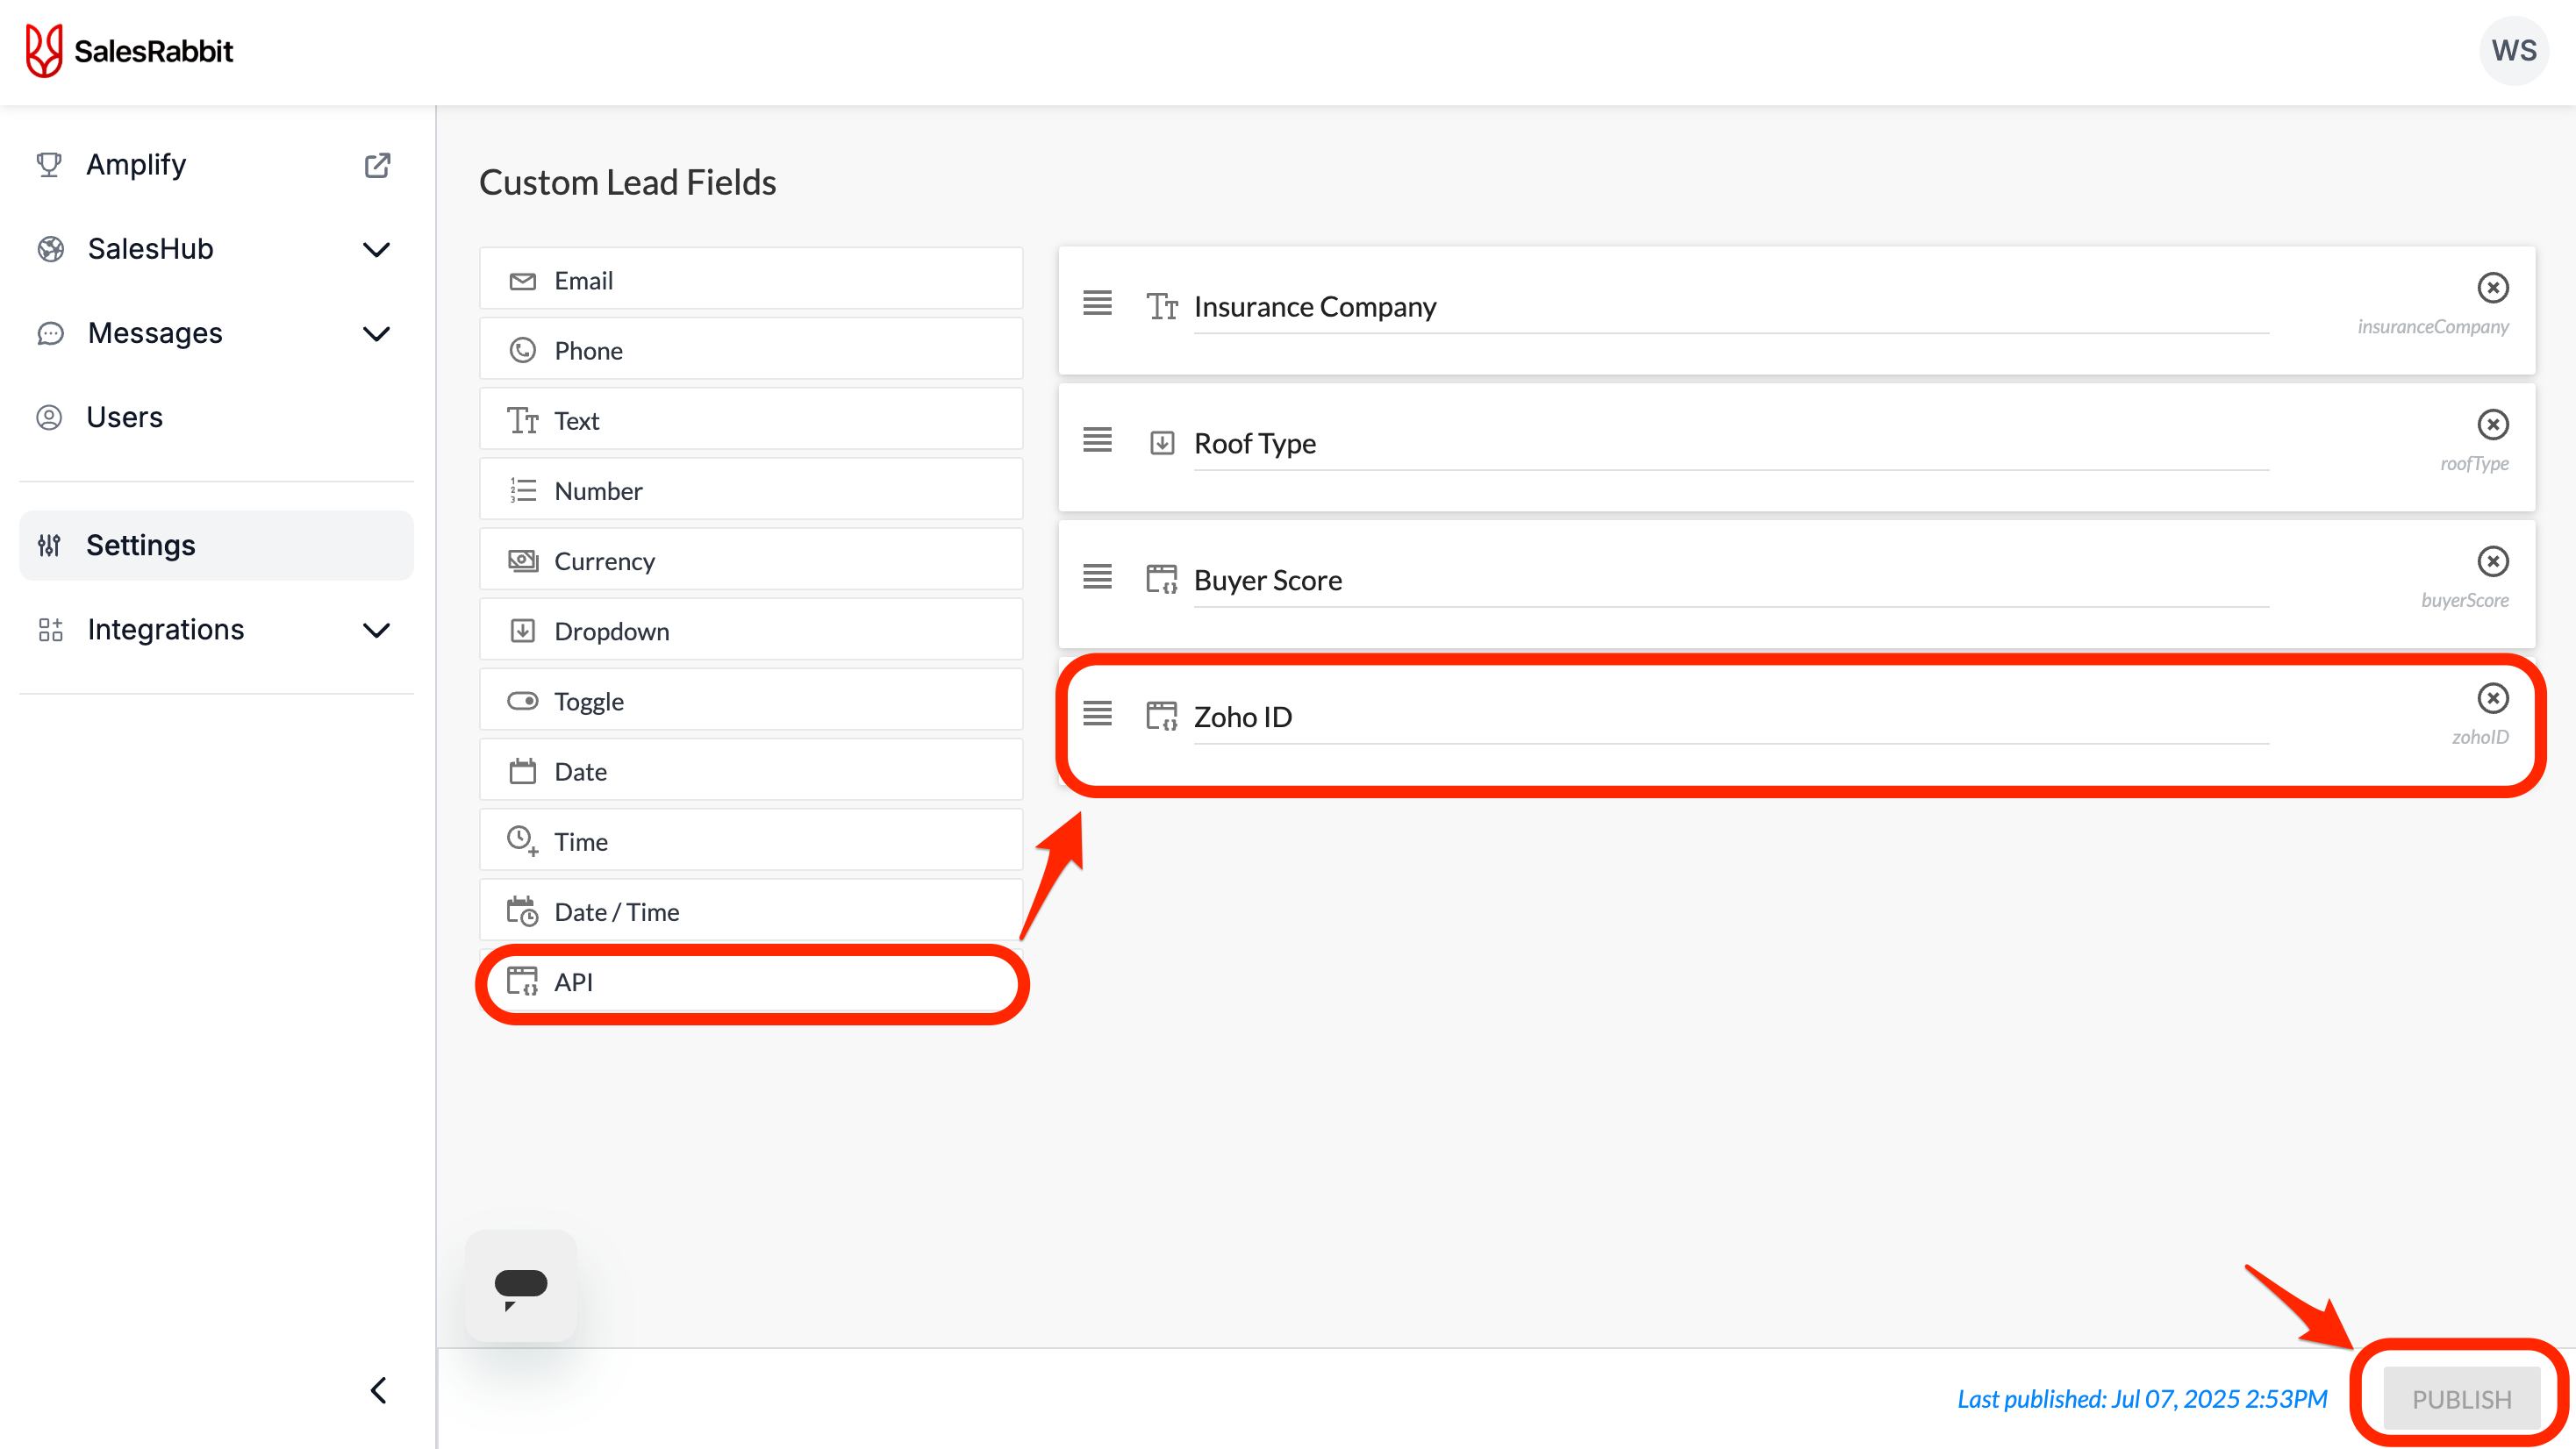Screen dimensions: 2576x1449
Task: Click the Custom Lead Fields heading
Action: 627,183
